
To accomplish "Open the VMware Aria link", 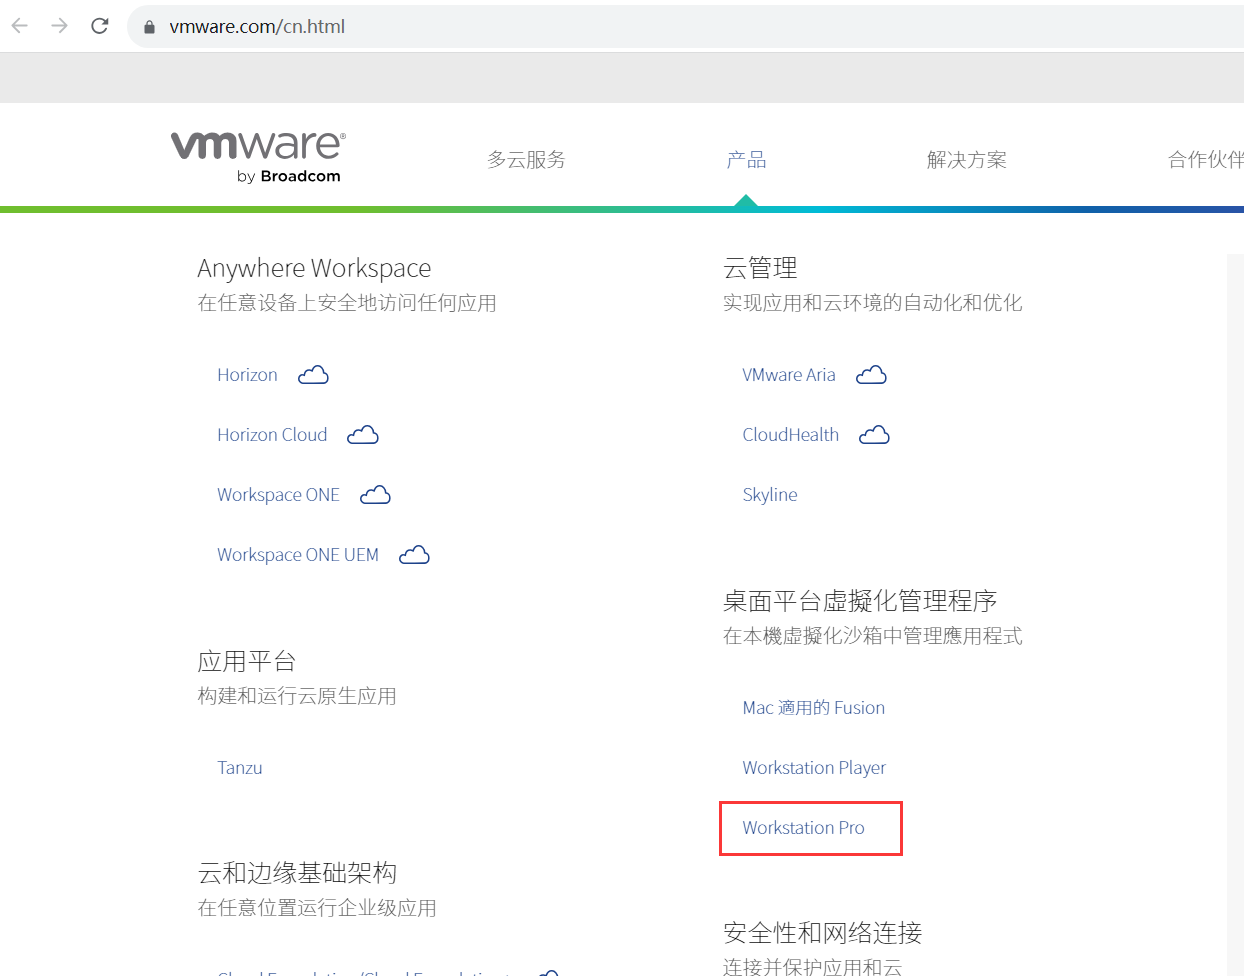I will [789, 375].
